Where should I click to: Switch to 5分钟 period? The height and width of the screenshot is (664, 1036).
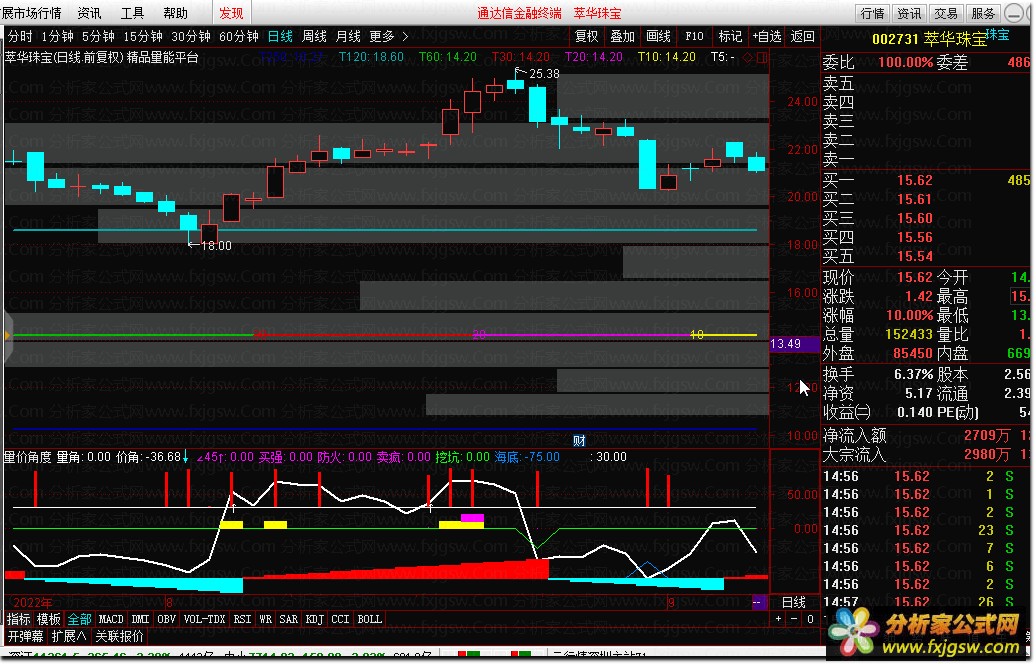(98, 36)
